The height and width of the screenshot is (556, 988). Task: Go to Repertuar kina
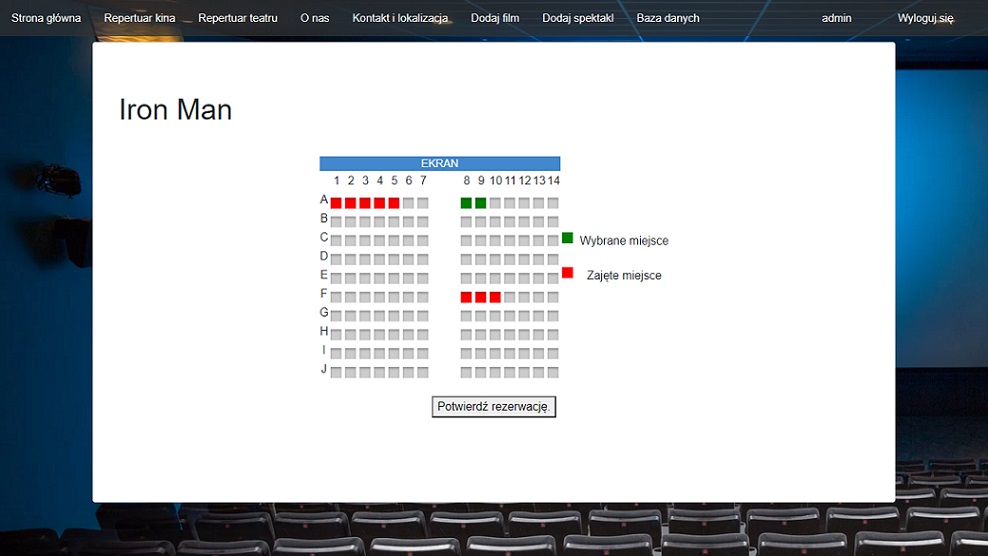(x=139, y=18)
